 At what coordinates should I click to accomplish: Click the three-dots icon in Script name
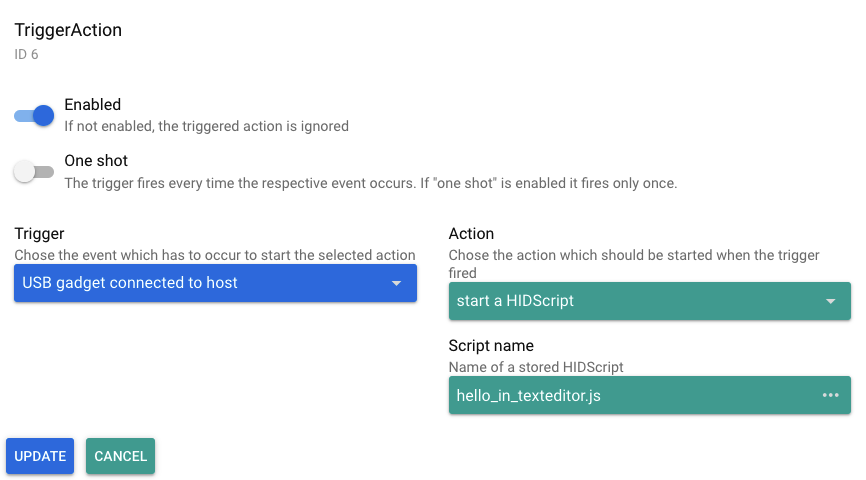(x=830, y=395)
